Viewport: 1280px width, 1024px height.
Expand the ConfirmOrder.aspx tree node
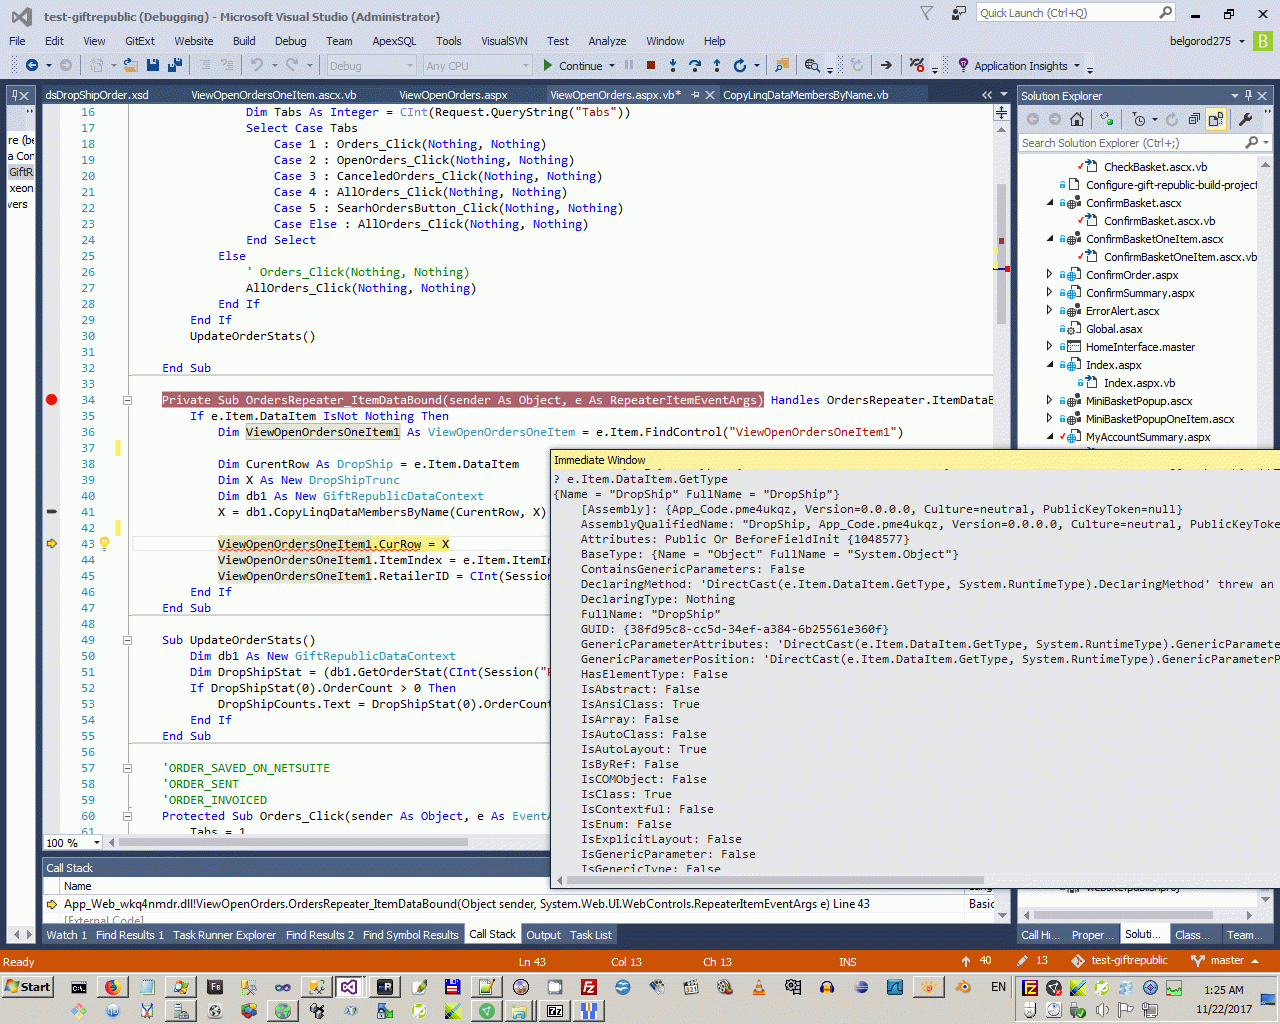pos(1049,275)
